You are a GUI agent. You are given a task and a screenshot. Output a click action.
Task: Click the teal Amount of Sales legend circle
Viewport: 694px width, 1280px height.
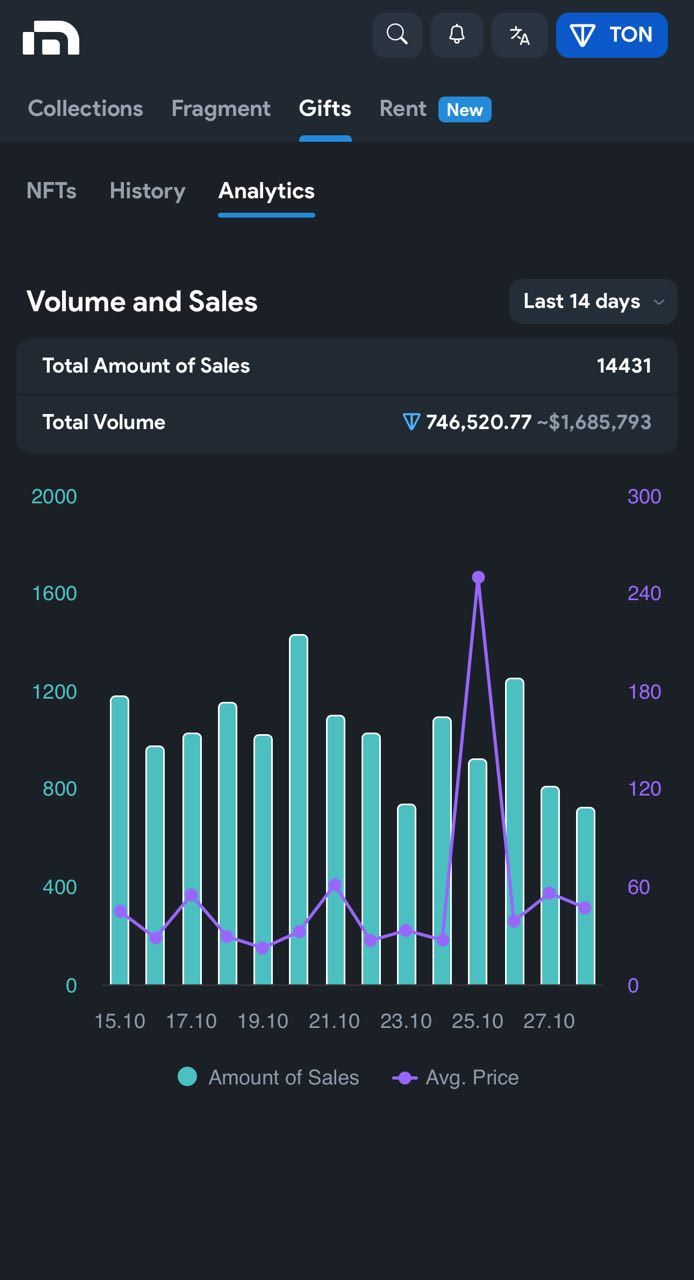pyautogui.click(x=187, y=1077)
